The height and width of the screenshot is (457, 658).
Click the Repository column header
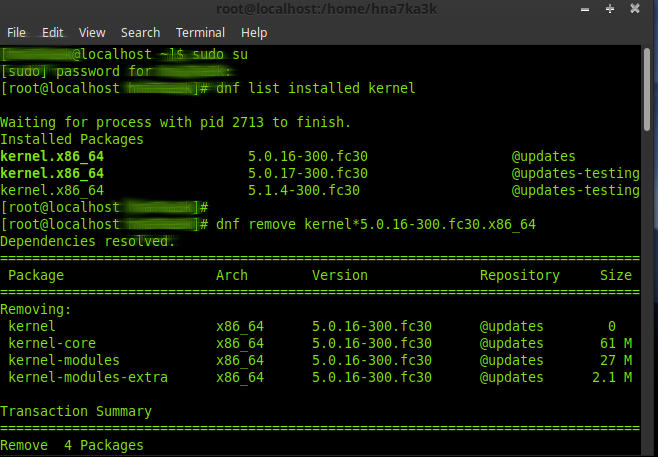[x=520, y=275]
